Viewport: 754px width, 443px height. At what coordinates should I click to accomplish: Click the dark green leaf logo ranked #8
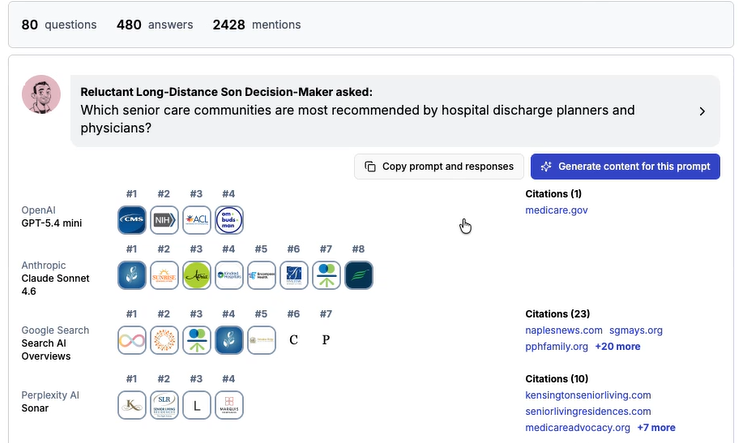click(359, 275)
